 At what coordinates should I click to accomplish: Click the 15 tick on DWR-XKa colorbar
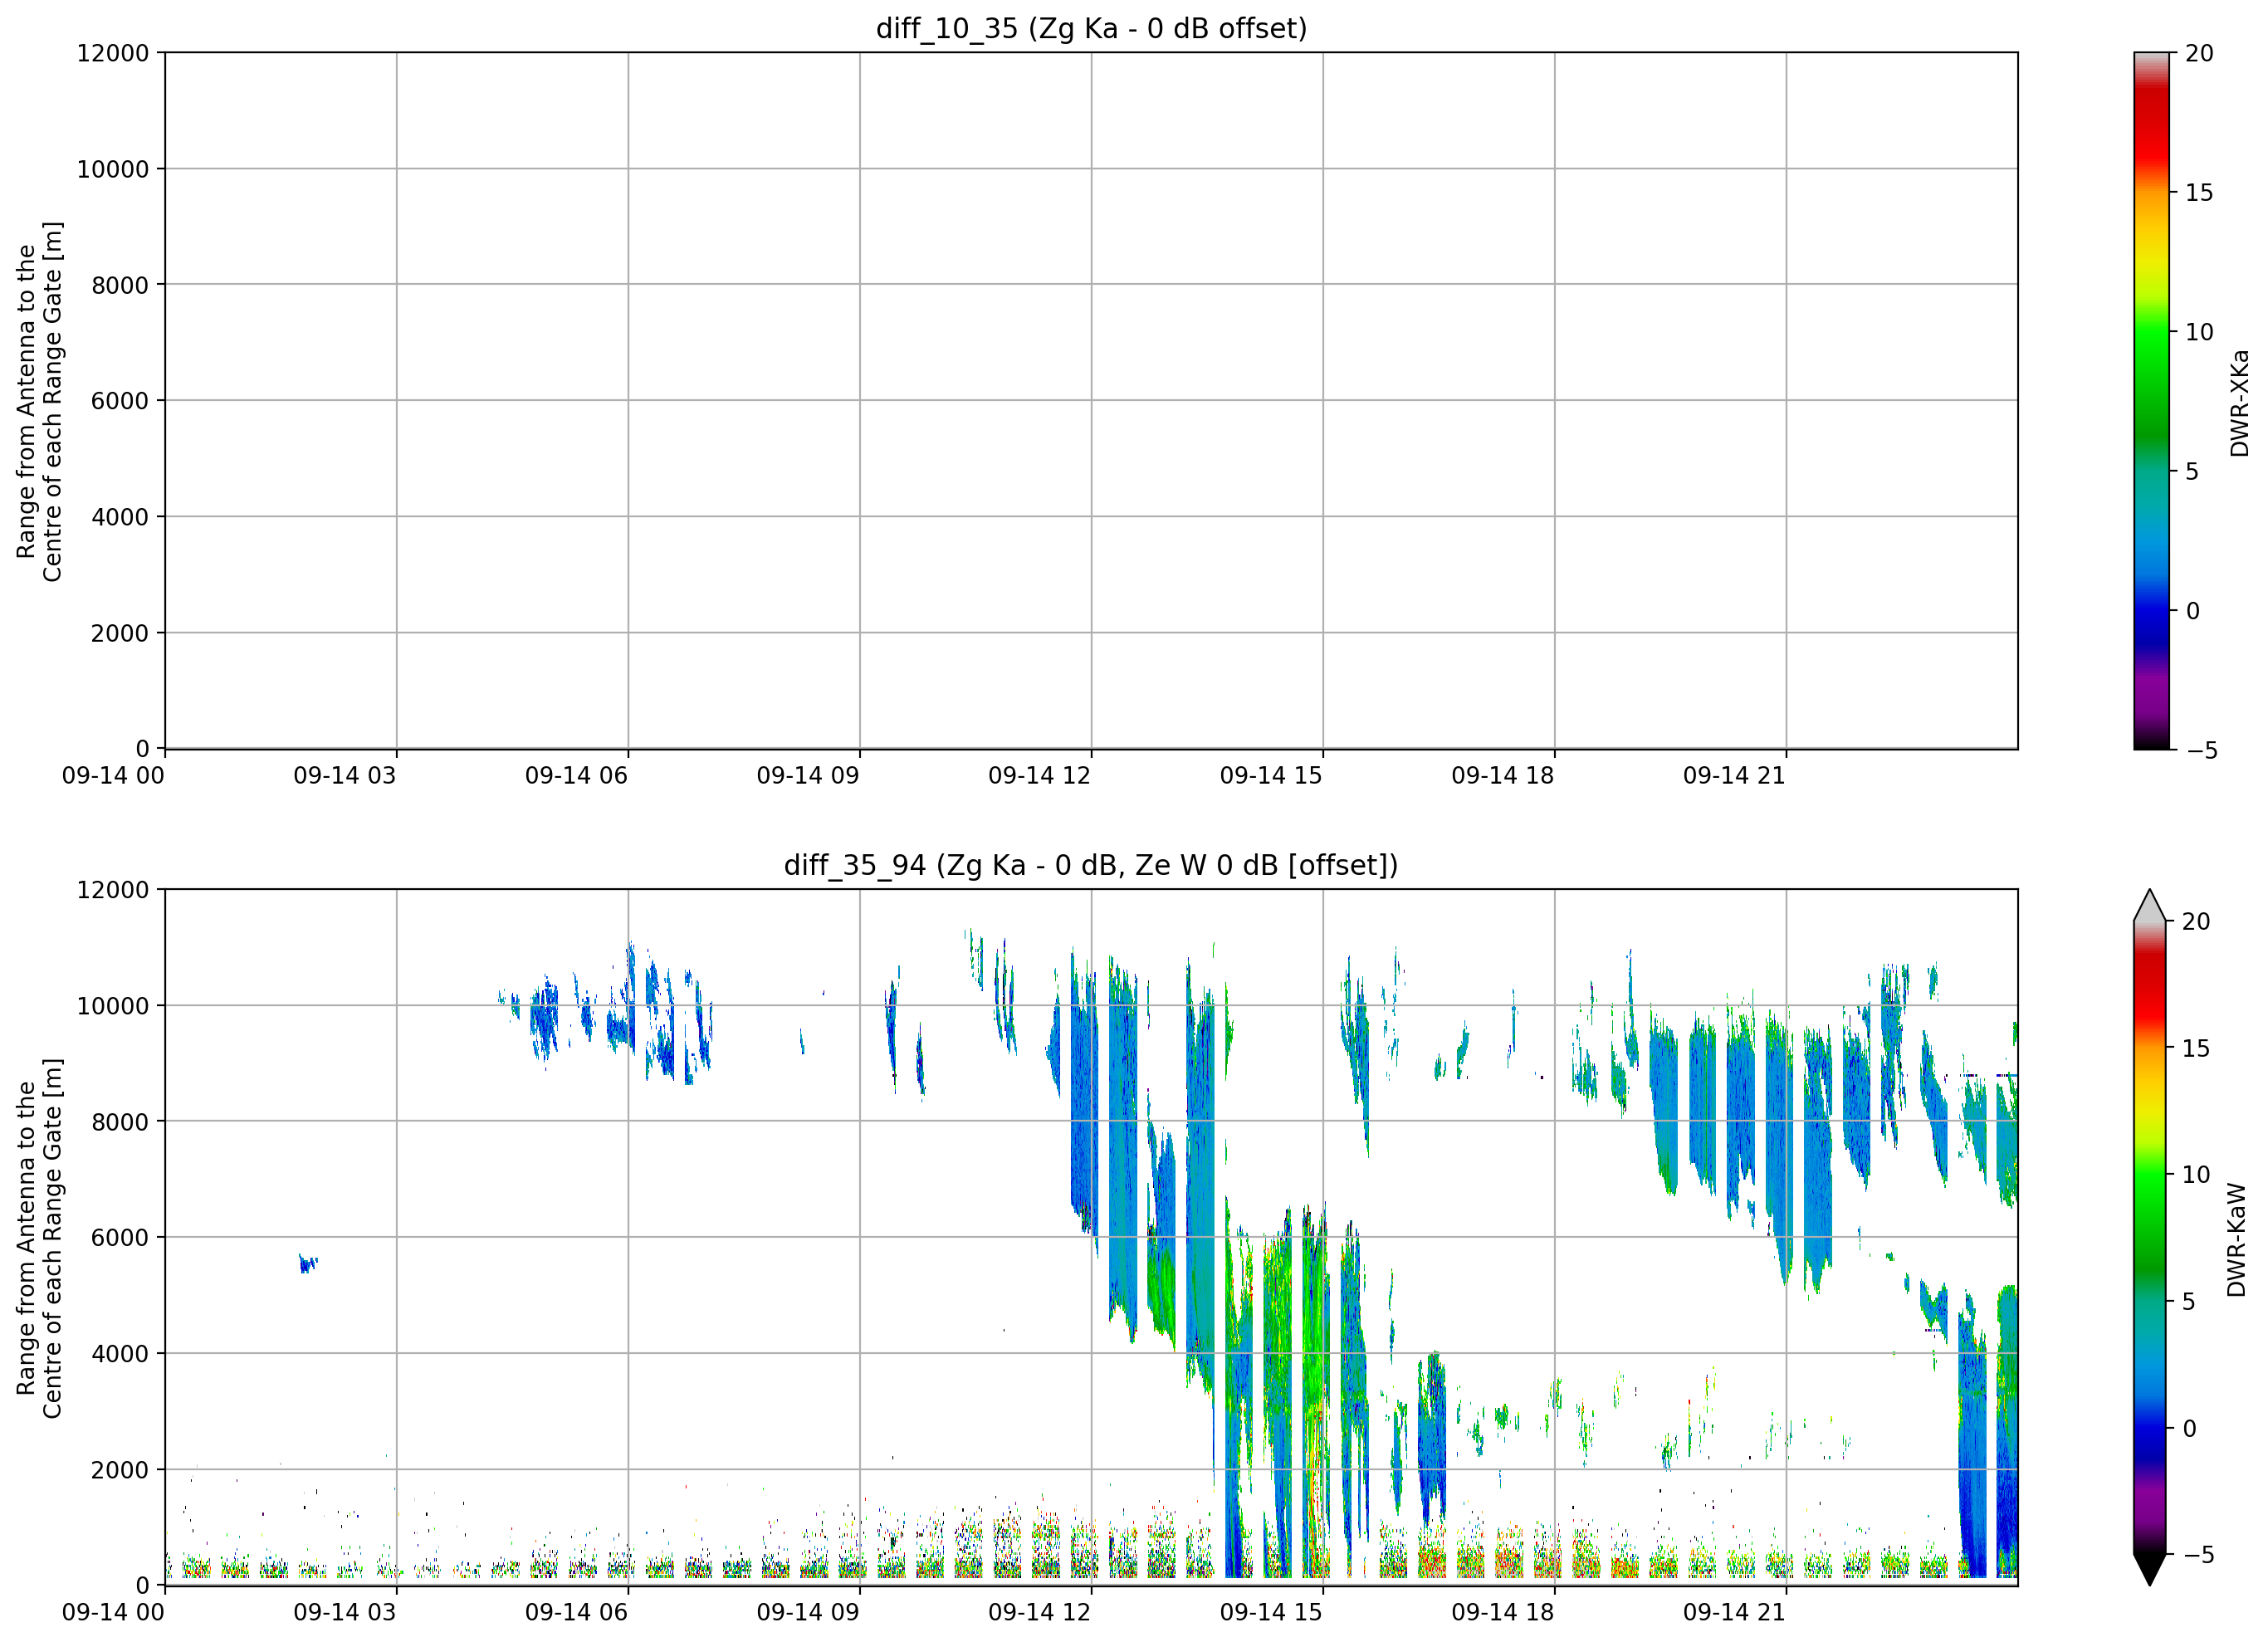[2199, 193]
